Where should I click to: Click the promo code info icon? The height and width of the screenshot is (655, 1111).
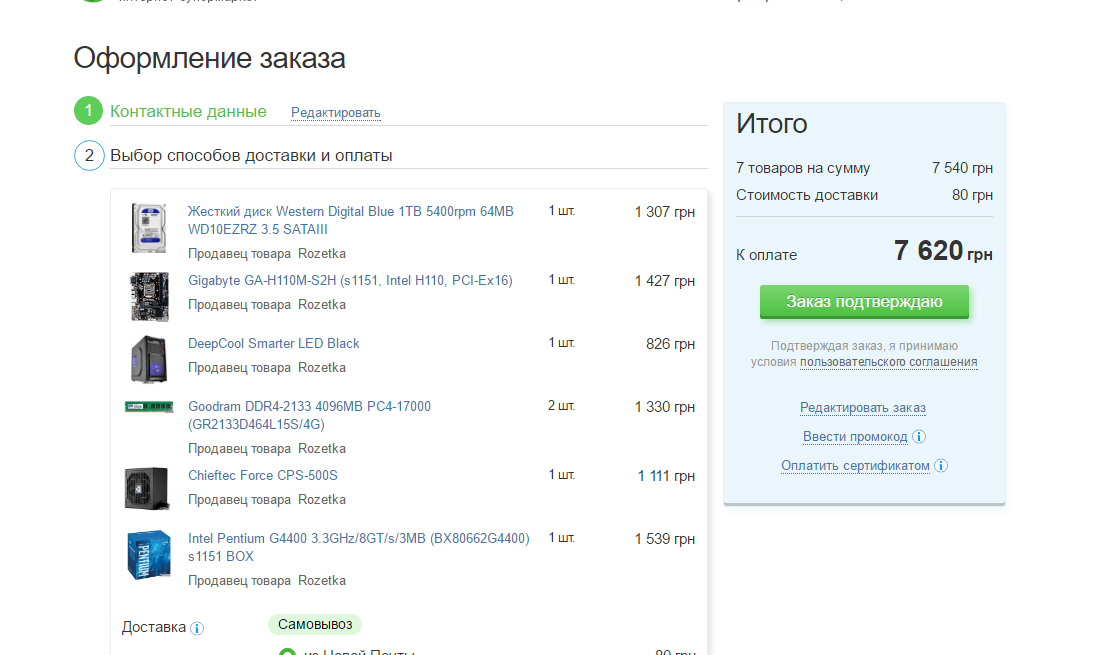[919, 437]
